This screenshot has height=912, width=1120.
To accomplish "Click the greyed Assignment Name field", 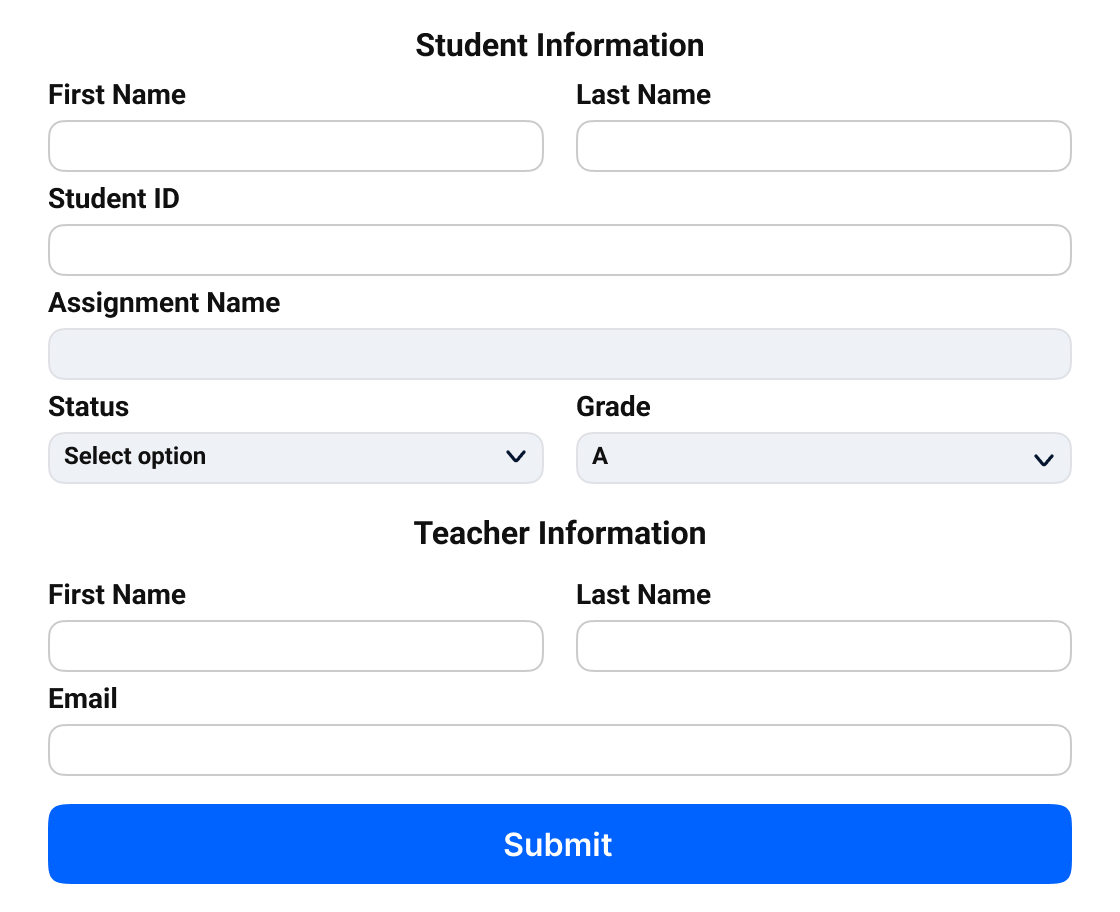I will pos(560,354).
